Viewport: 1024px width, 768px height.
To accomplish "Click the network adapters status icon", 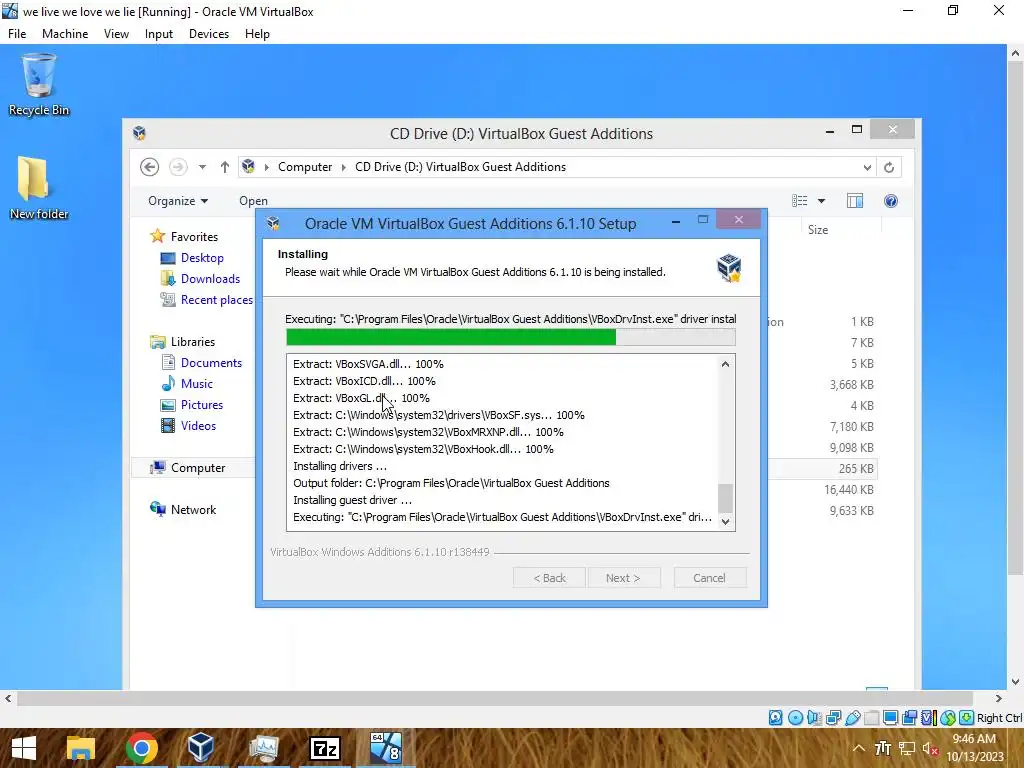I will [833, 718].
